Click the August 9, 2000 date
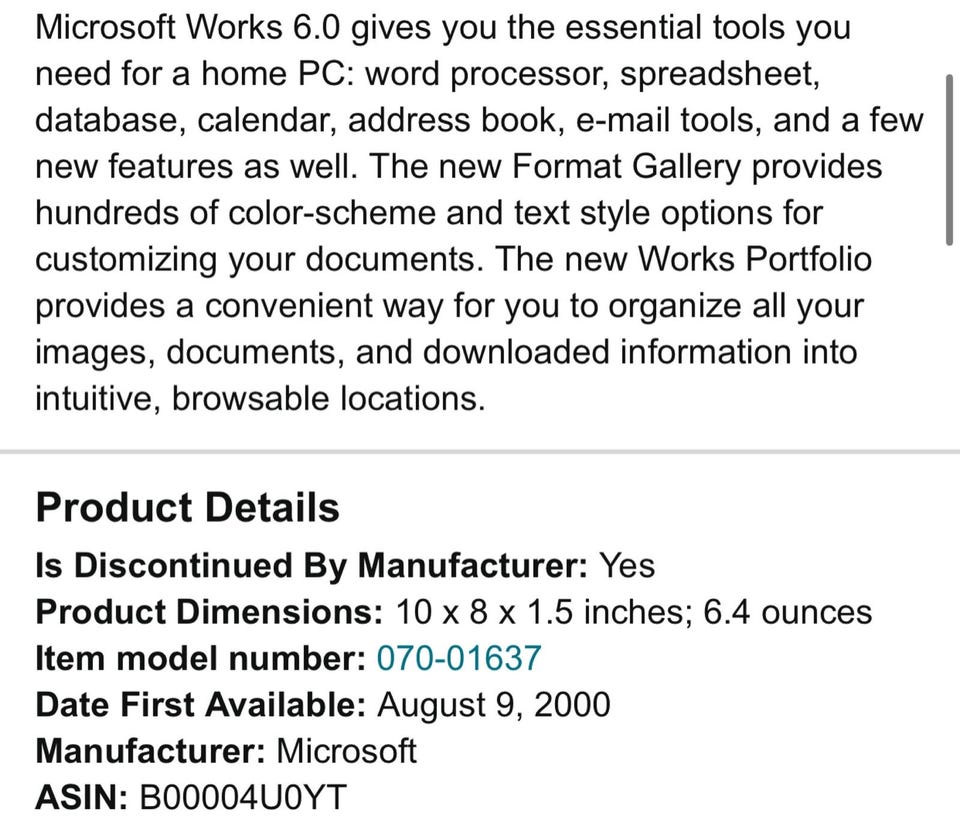 point(493,705)
